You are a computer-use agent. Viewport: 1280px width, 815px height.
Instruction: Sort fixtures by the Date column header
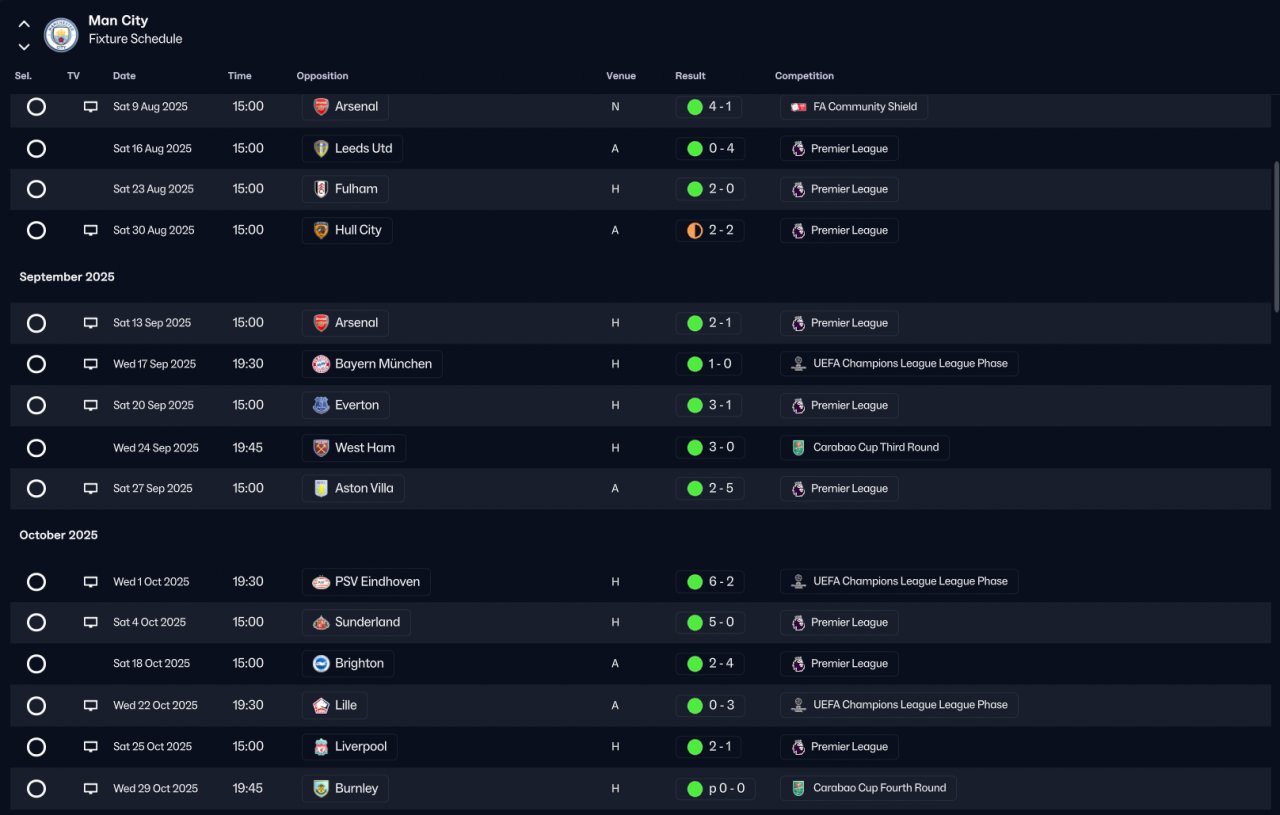pyautogui.click(x=124, y=76)
